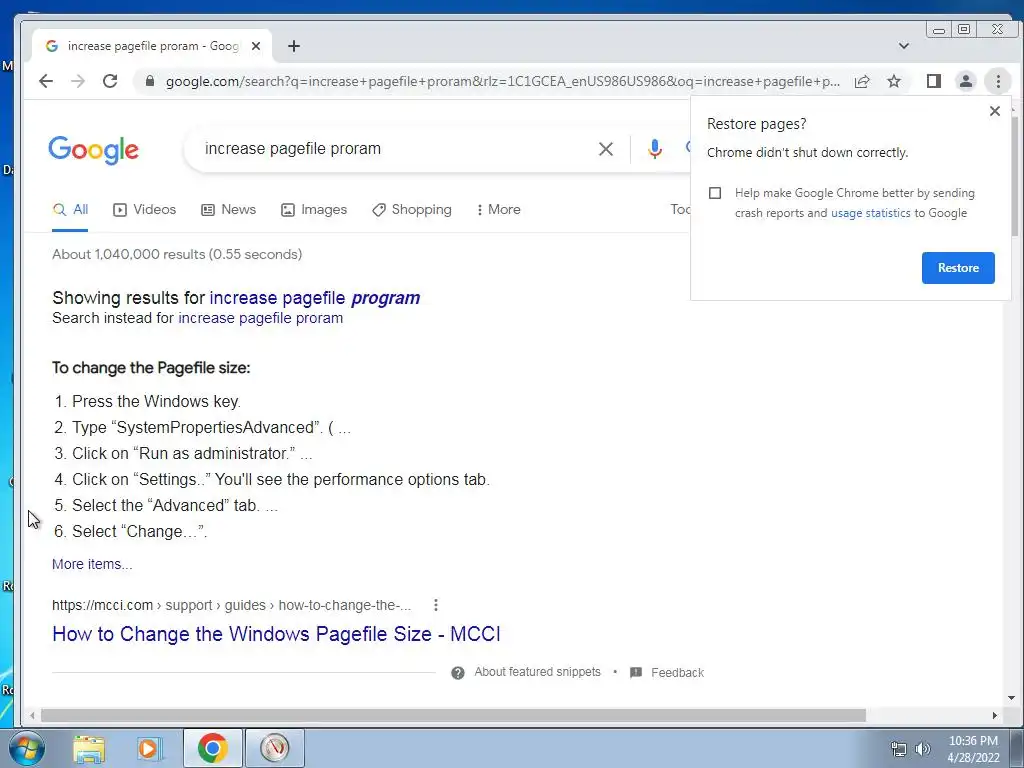The image size is (1024, 768).
Task: Close the 'increase pagefile proram' tab
Action: [x=256, y=46]
